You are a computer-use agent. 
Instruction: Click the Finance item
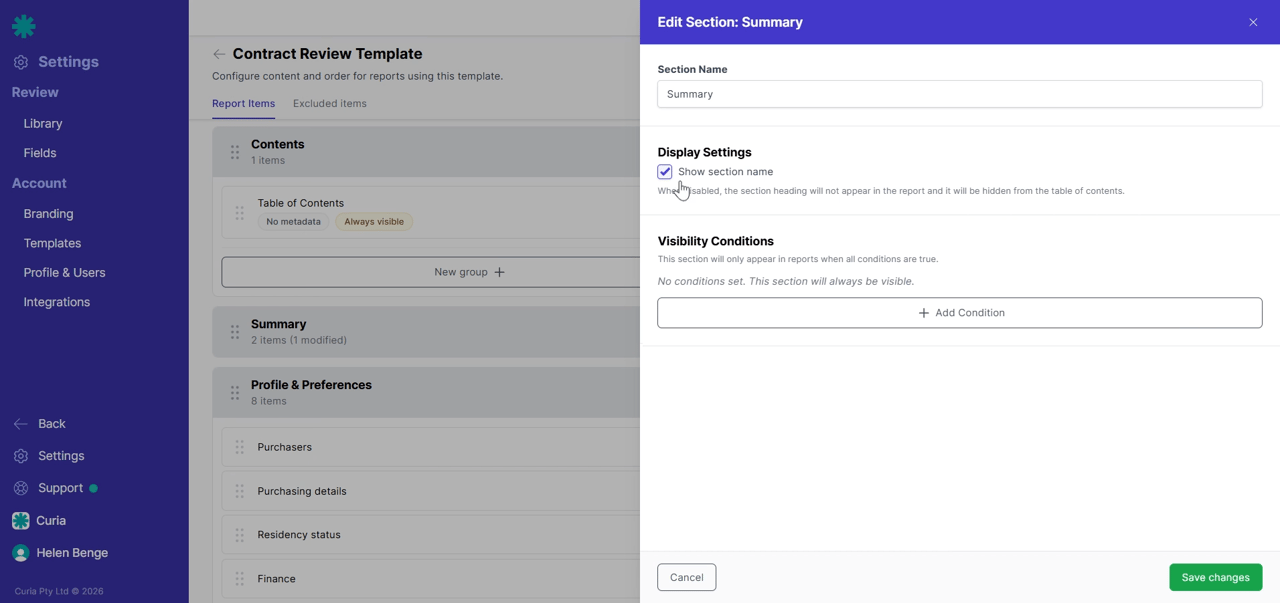(x=430, y=579)
